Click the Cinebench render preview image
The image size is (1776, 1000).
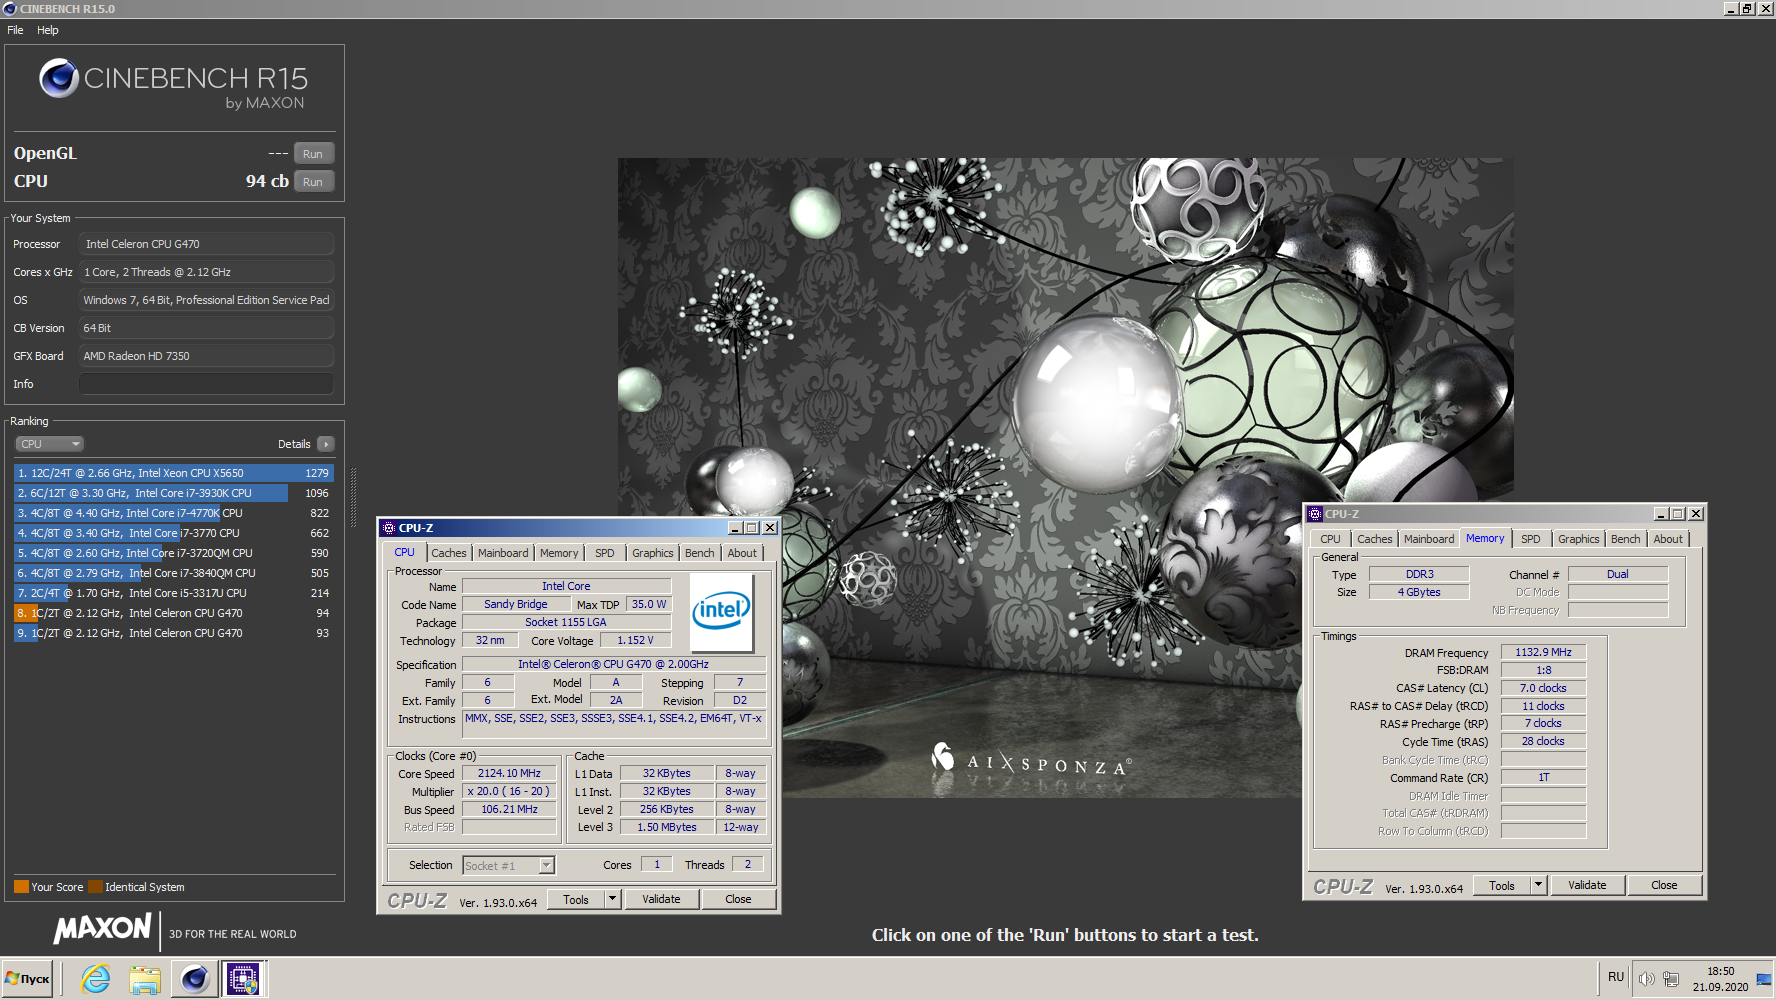pyautogui.click(x=1065, y=478)
